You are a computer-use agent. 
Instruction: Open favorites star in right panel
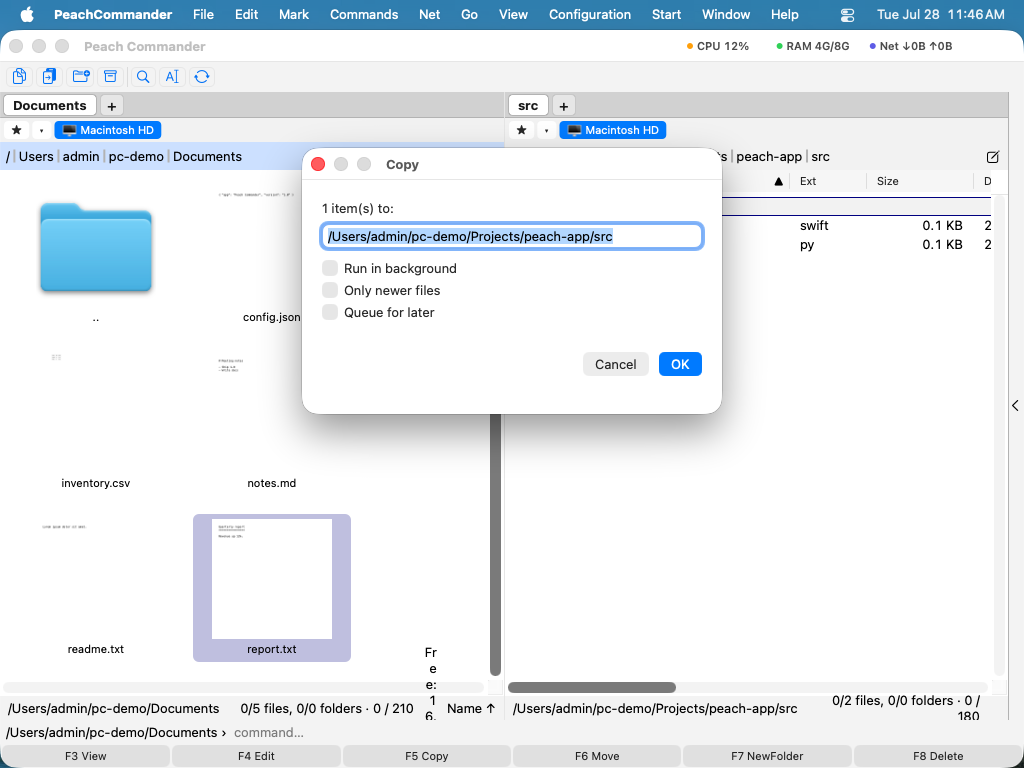[x=521, y=130]
